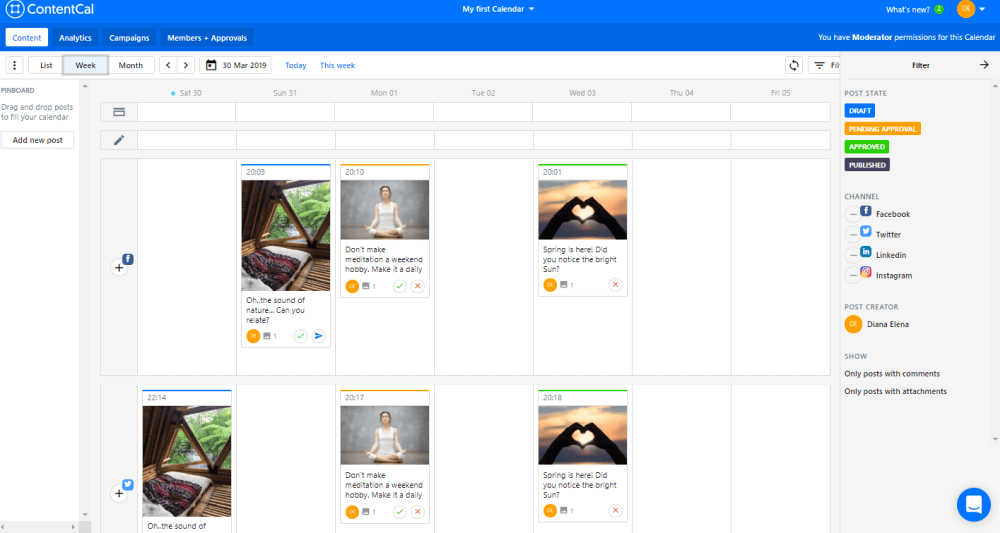
Task: Filter by Approved post state
Action: tap(867, 147)
